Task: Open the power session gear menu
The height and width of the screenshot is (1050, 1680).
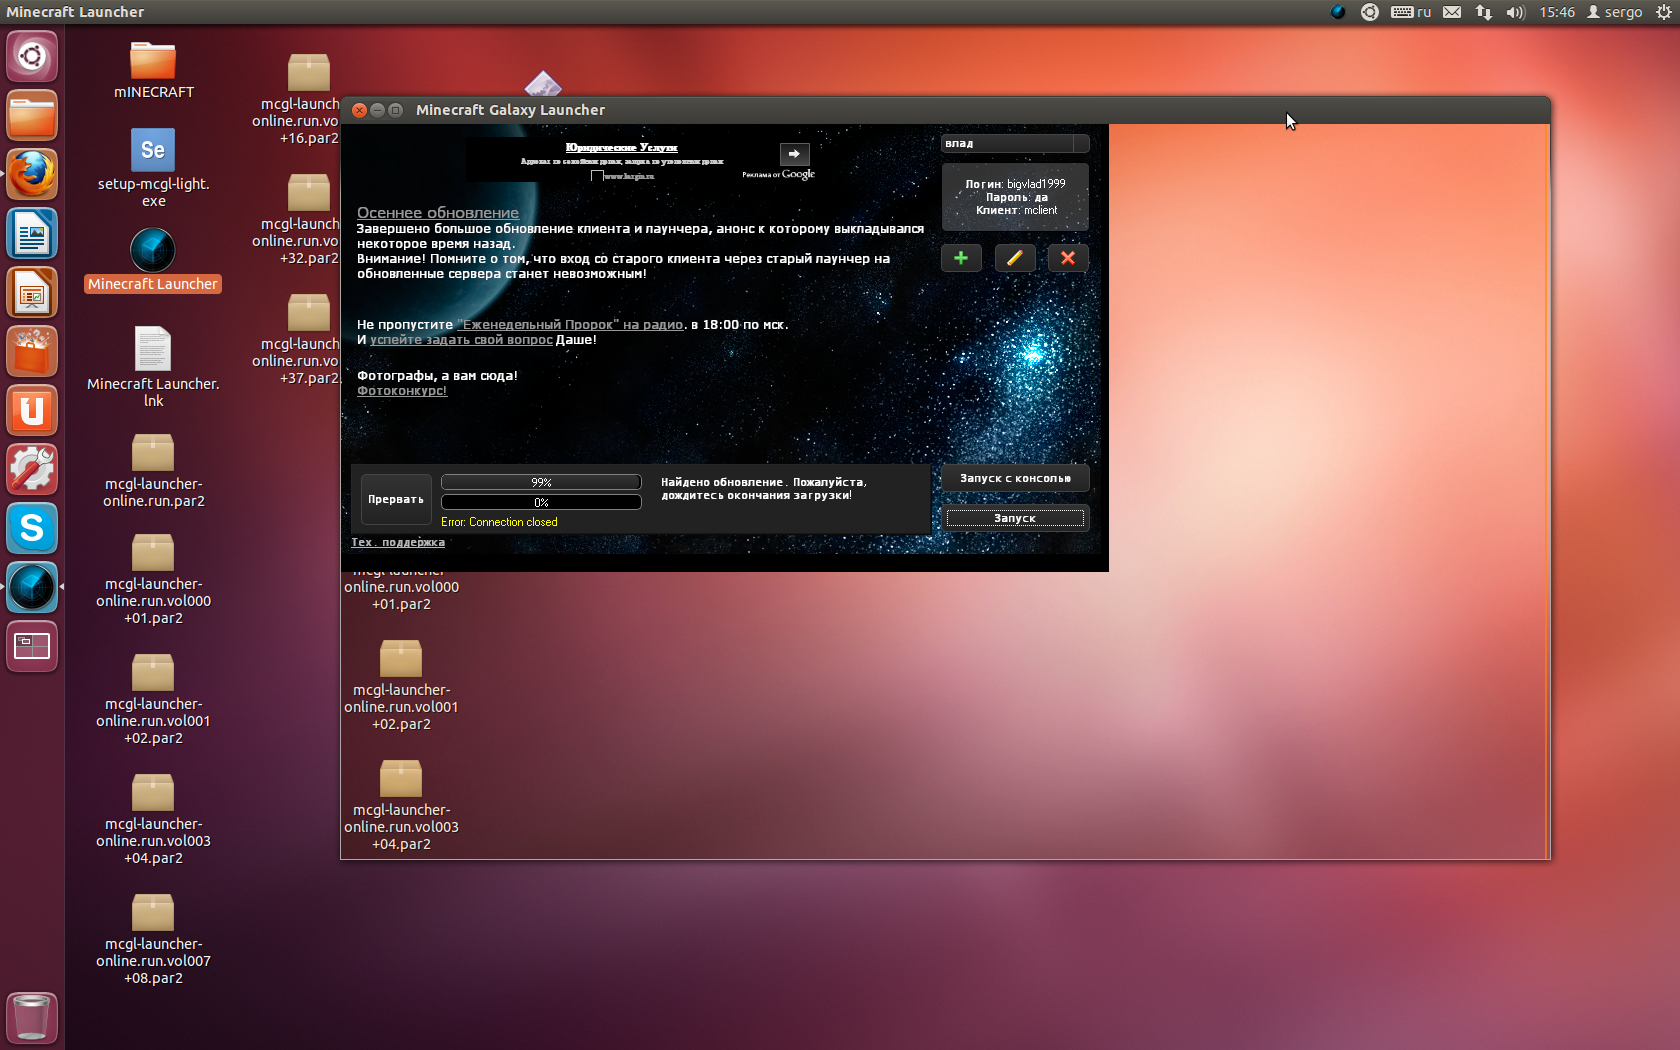Action: [x=1664, y=12]
